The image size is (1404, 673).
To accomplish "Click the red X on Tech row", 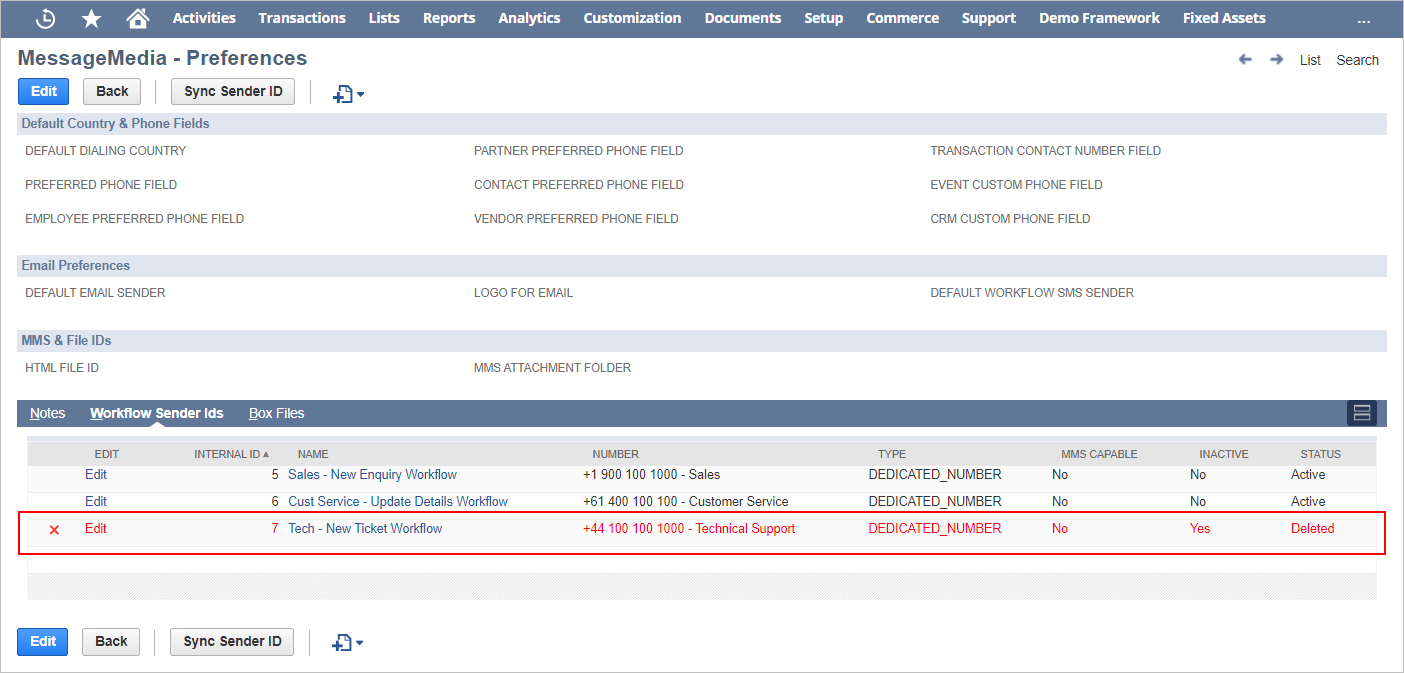I will coord(54,530).
